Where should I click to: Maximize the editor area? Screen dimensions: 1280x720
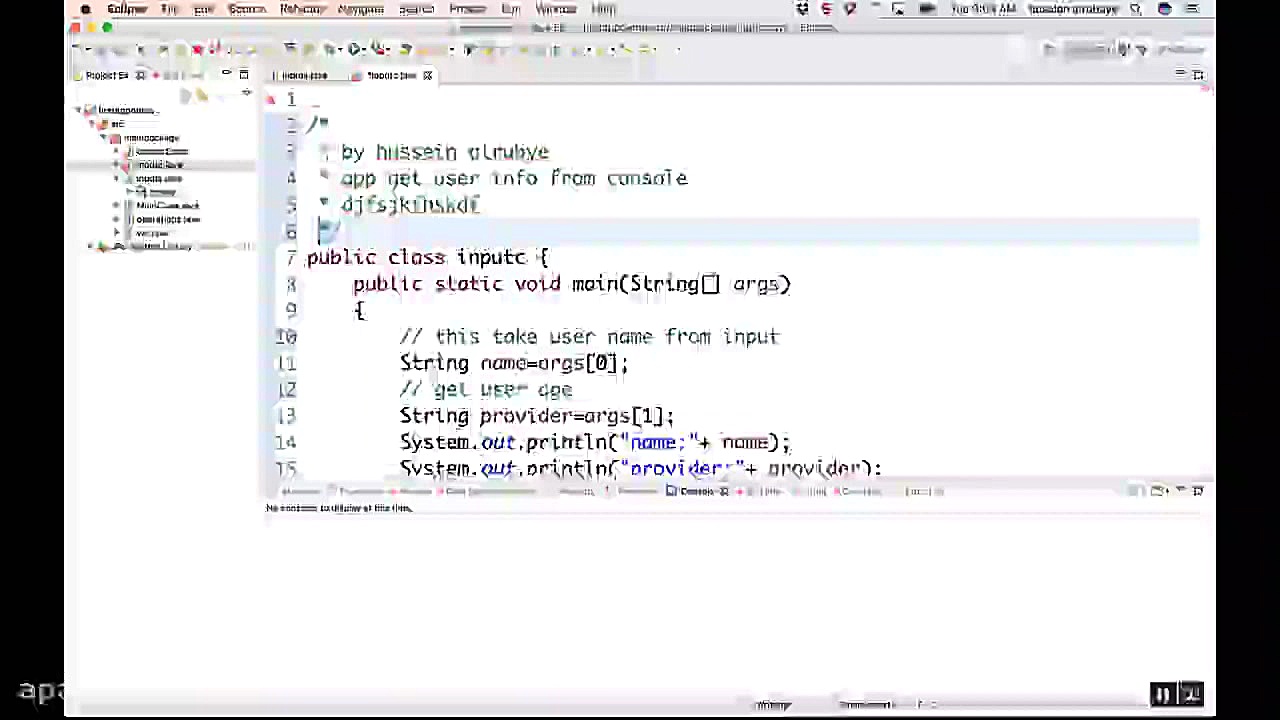tap(1198, 75)
